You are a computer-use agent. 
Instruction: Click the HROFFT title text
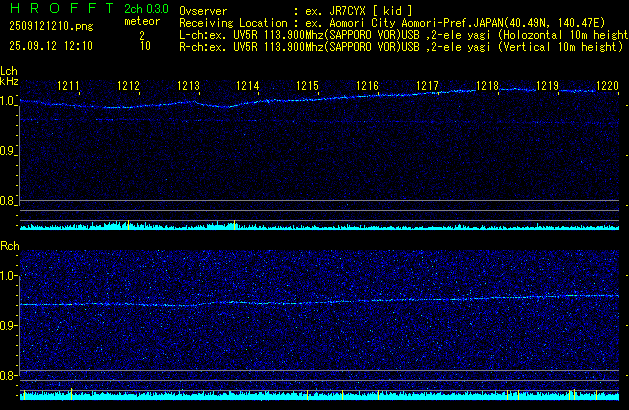click(x=62, y=8)
